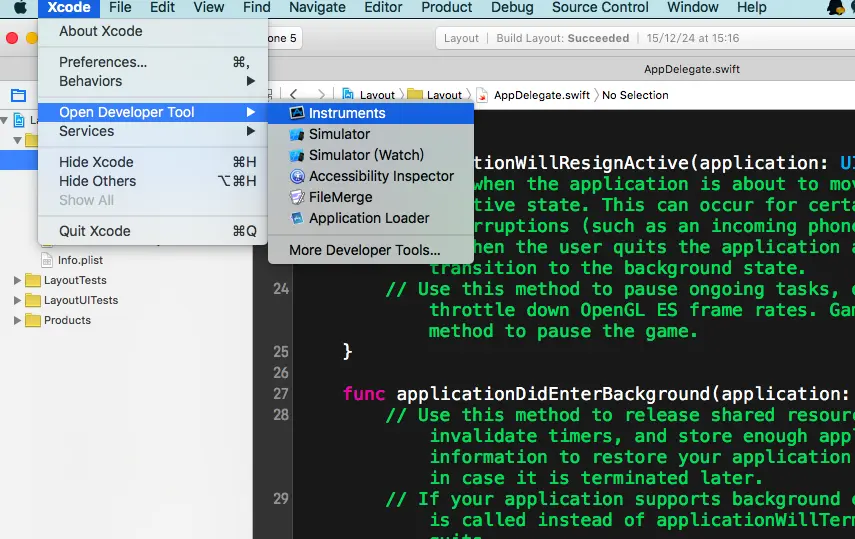This screenshot has height=539, width=855.
Task: Launch Simulator from the submenu
Action: click(371, 134)
